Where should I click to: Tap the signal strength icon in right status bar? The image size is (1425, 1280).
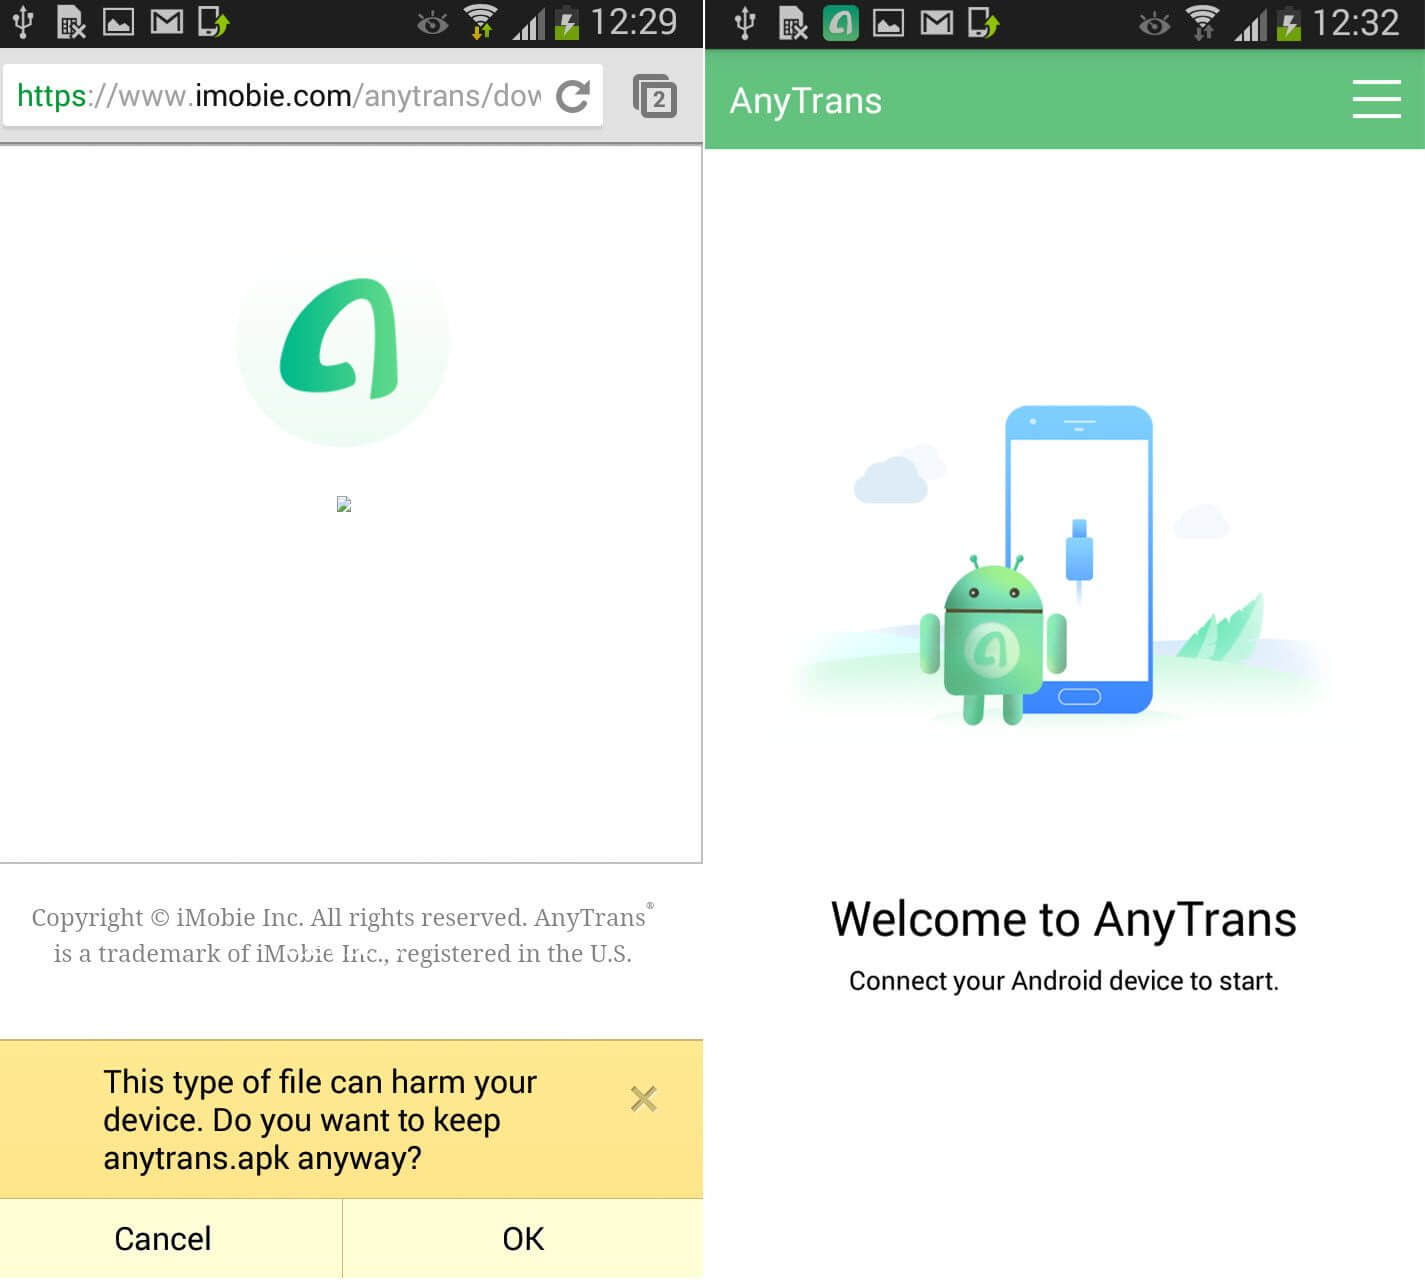coord(1250,24)
